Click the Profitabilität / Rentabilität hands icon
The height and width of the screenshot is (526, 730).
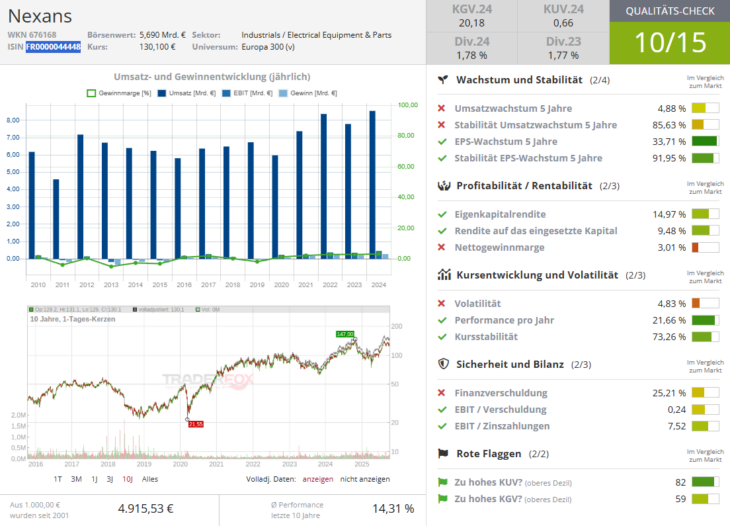coord(443,186)
